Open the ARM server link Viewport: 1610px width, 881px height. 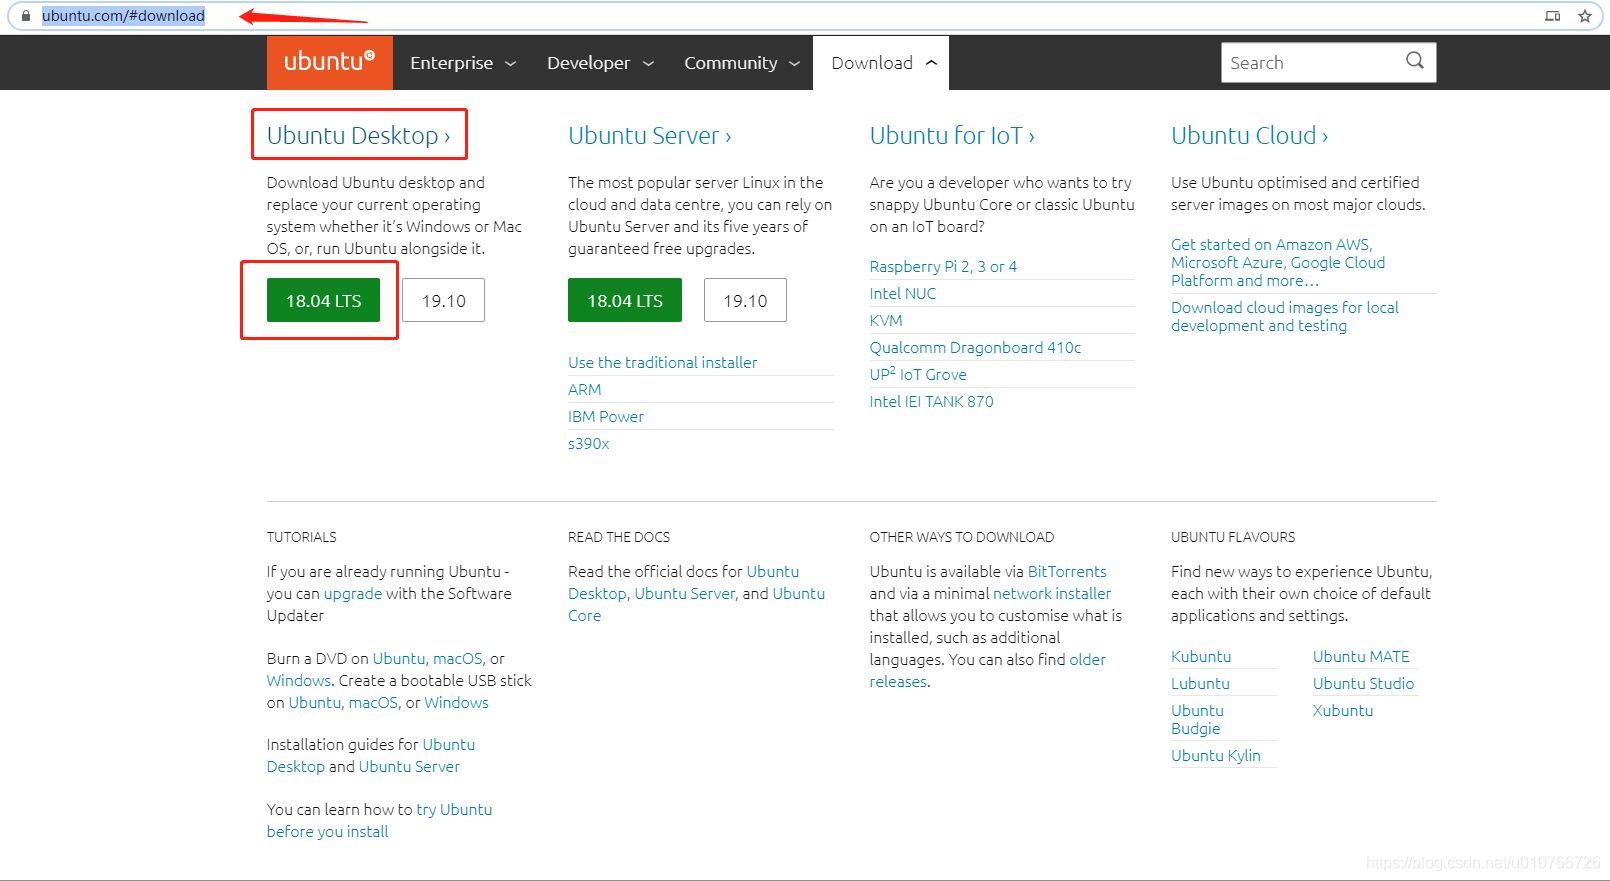585,389
